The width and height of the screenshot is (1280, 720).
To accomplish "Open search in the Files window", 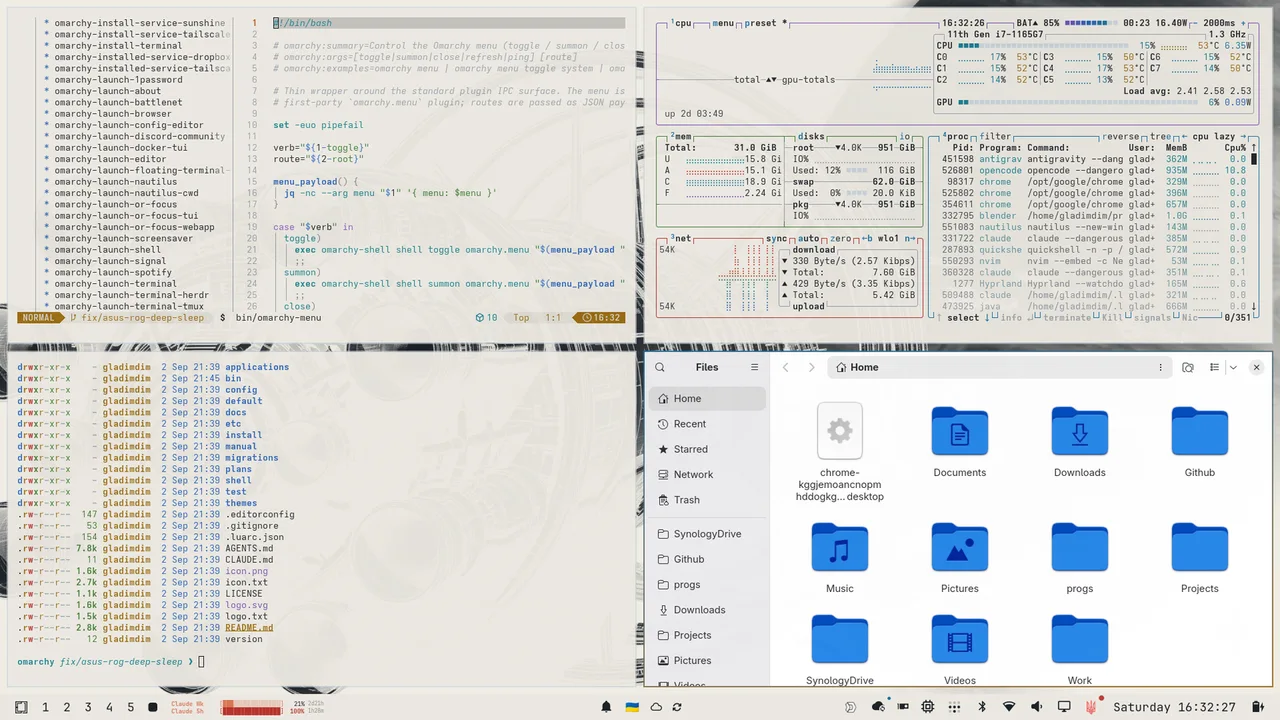I will (x=660, y=367).
